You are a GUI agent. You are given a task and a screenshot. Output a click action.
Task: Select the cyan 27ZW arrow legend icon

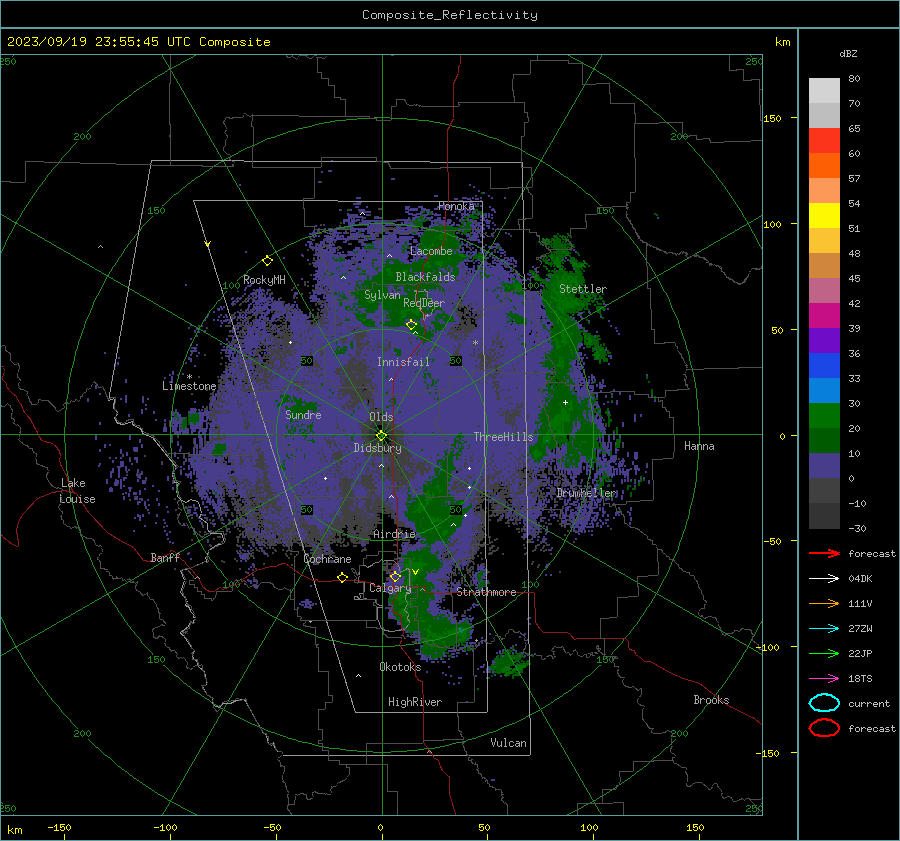pos(824,629)
